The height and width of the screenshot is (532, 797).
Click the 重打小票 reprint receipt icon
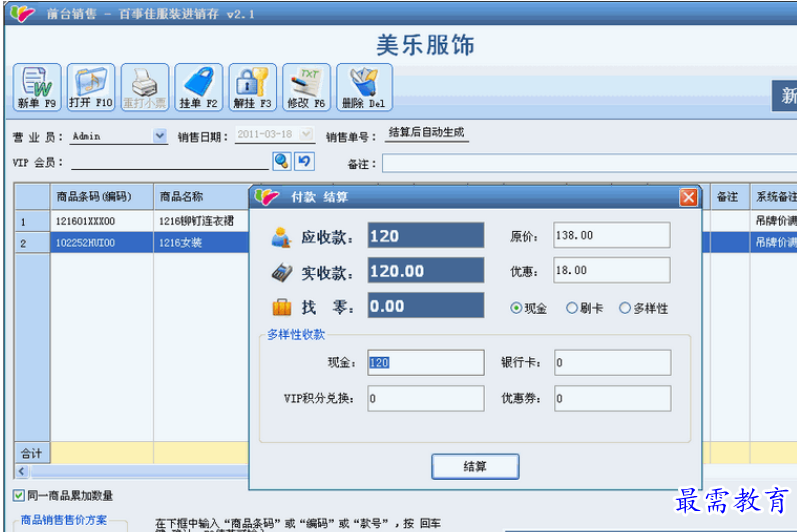point(145,87)
